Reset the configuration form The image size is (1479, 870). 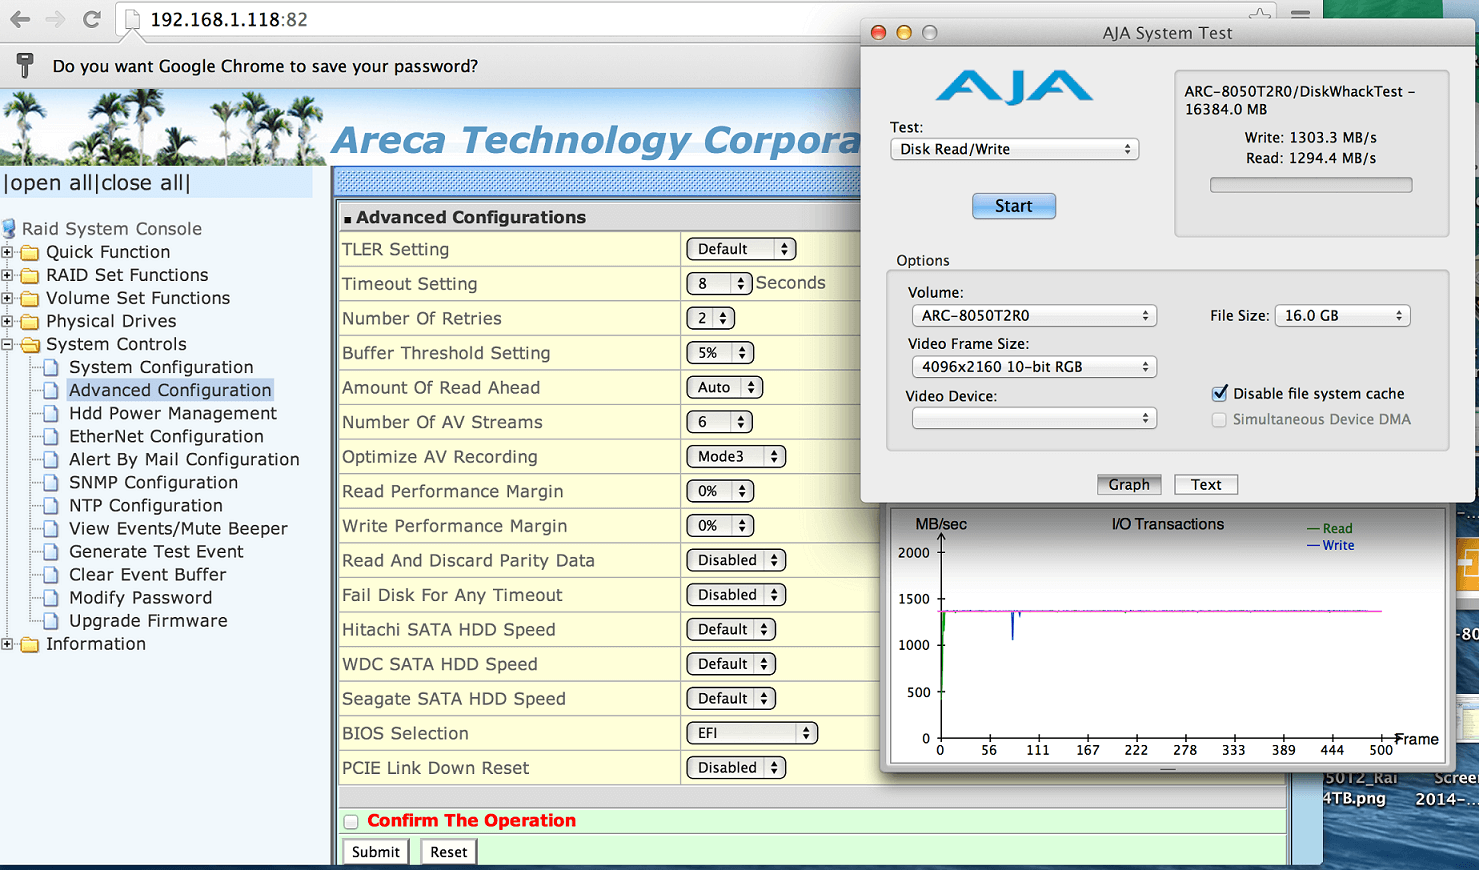pyautogui.click(x=449, y=852)
